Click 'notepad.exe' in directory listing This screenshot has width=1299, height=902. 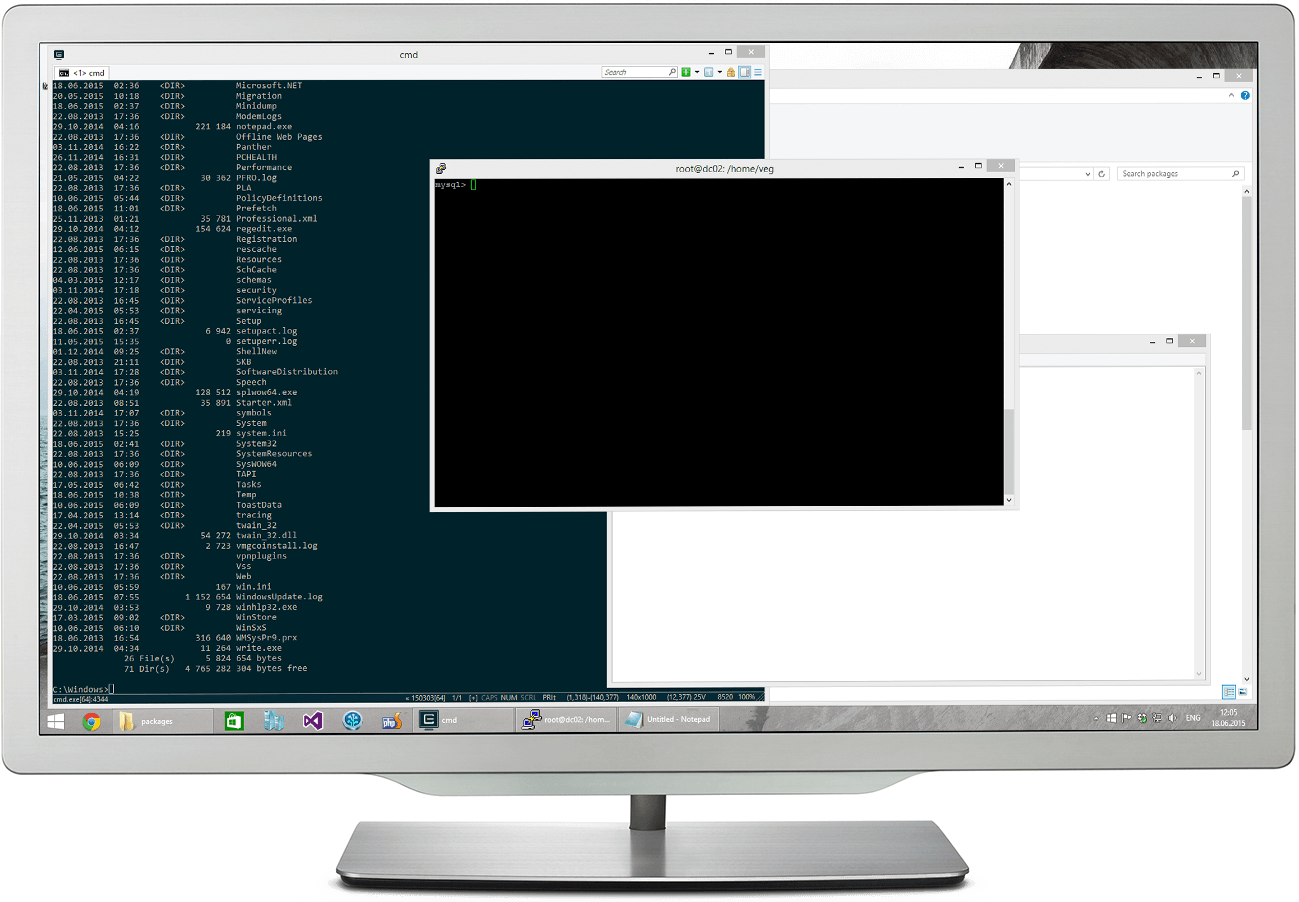264,126
